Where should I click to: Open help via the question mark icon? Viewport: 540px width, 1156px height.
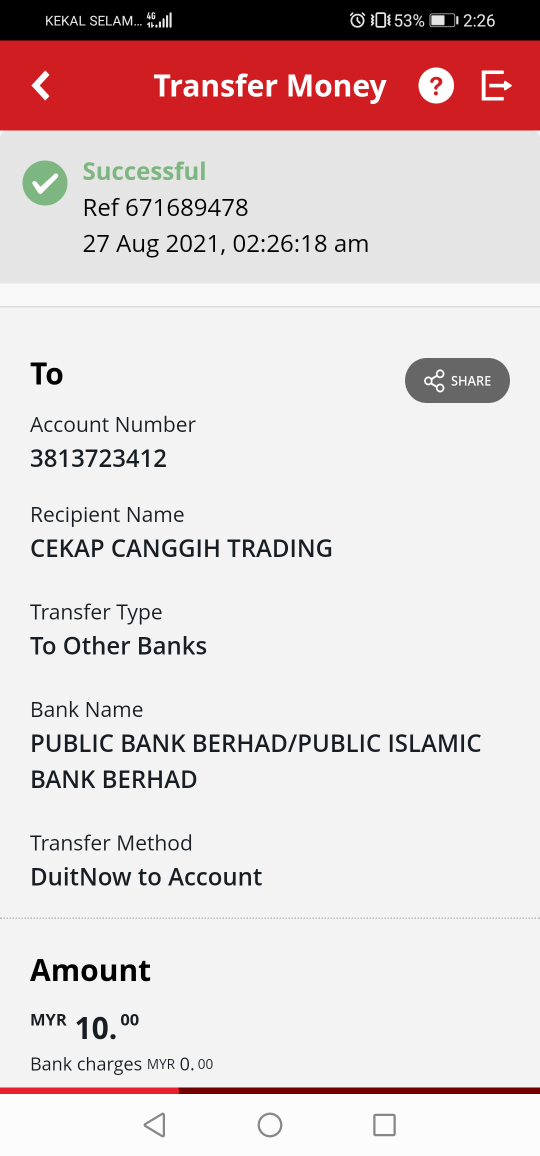point(436,86)
